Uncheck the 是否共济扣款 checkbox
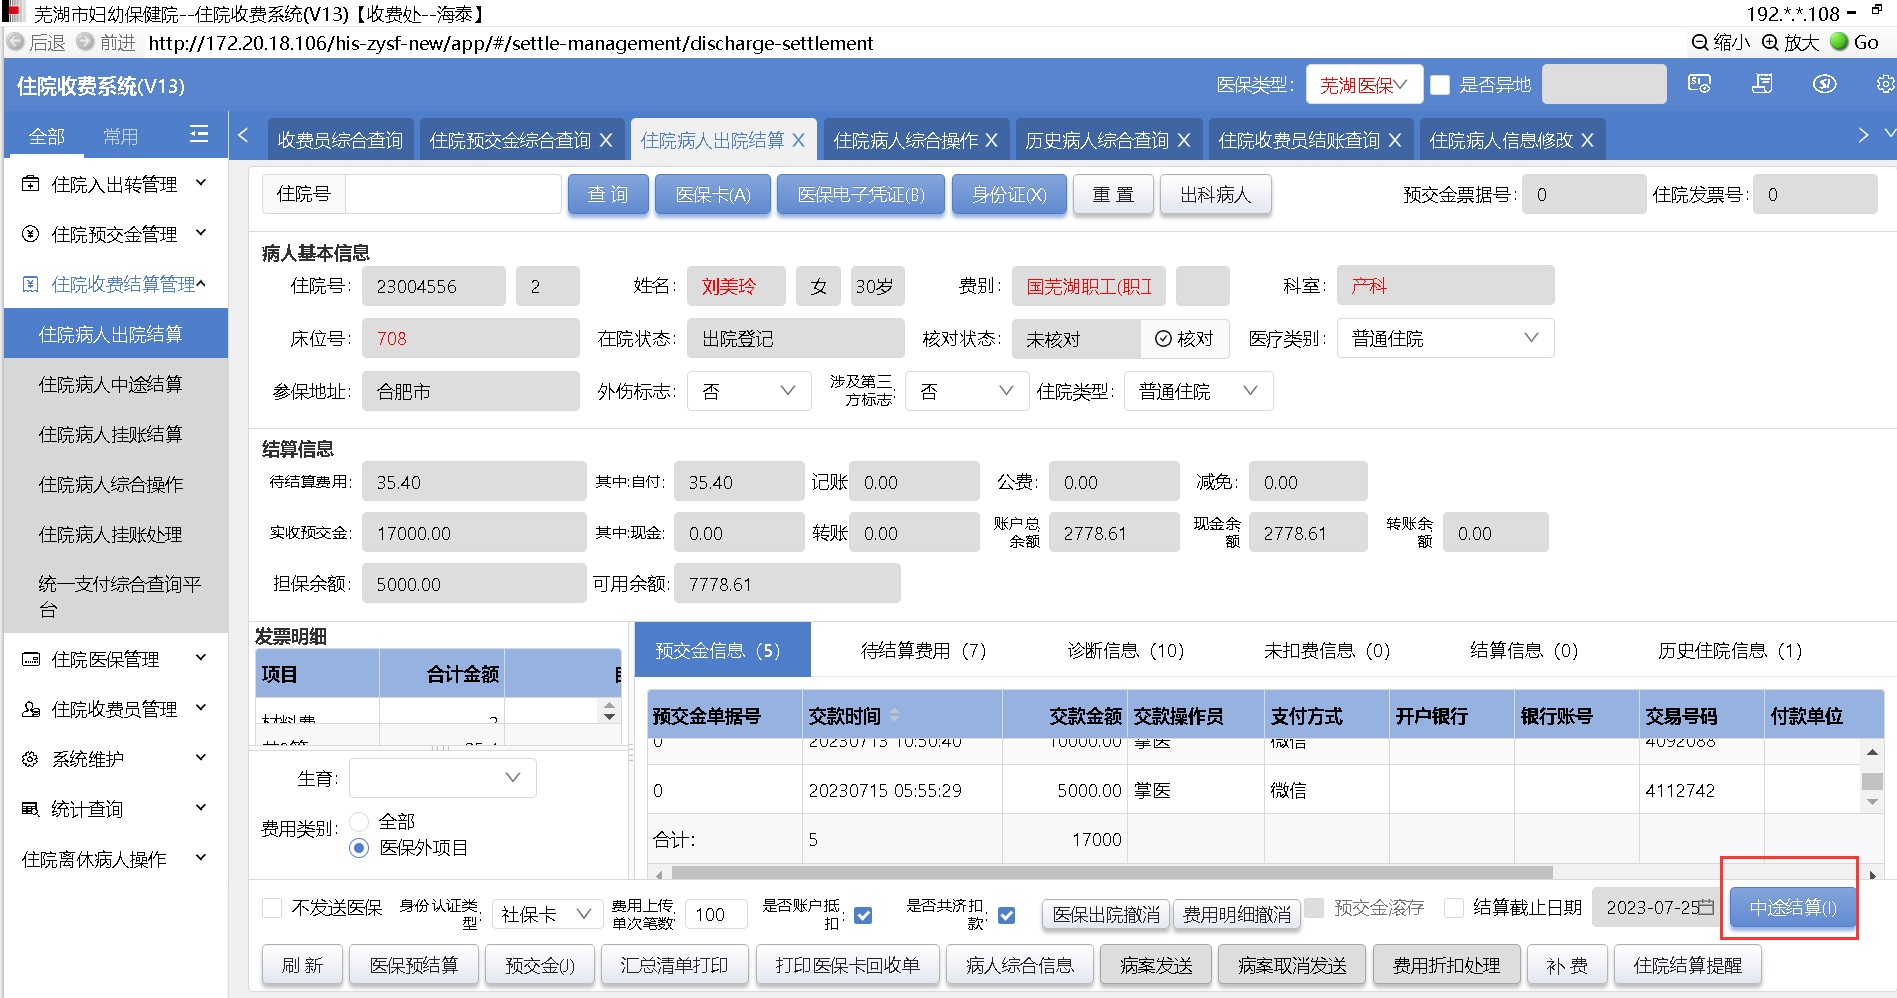The height and width of the screenshot is (998, 1897). pos(1007,915)
